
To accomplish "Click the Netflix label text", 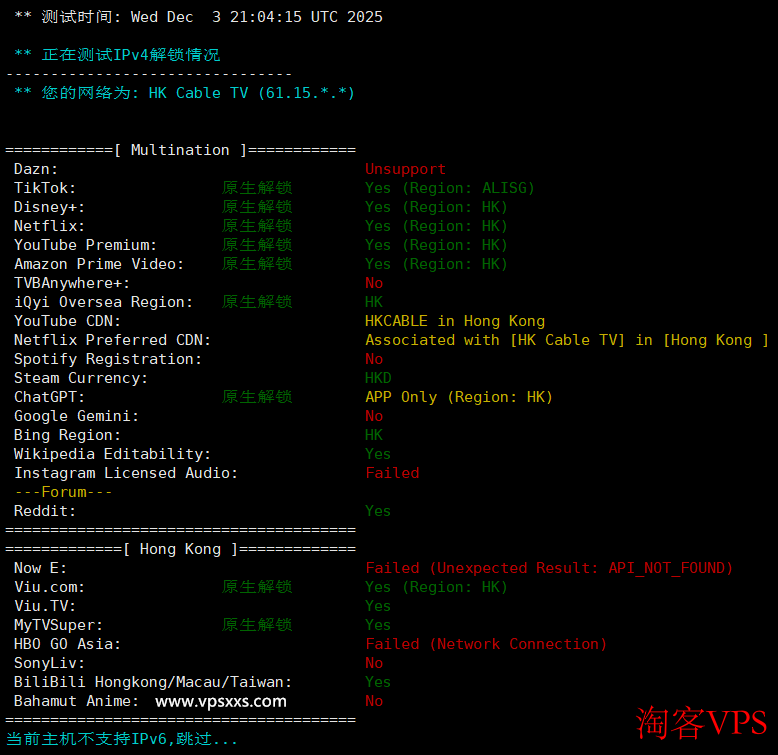I will tap(49, 226).
